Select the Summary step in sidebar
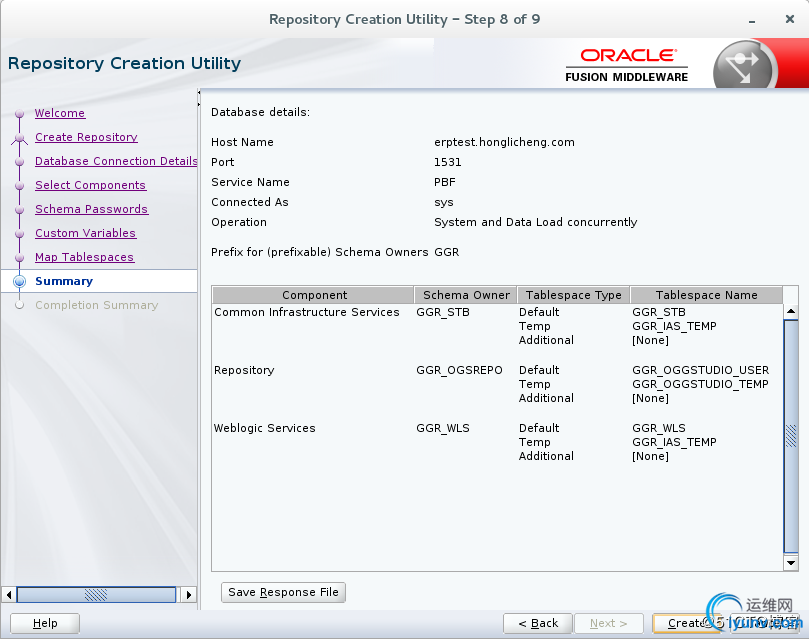809x639 pixels. point(64,281)
